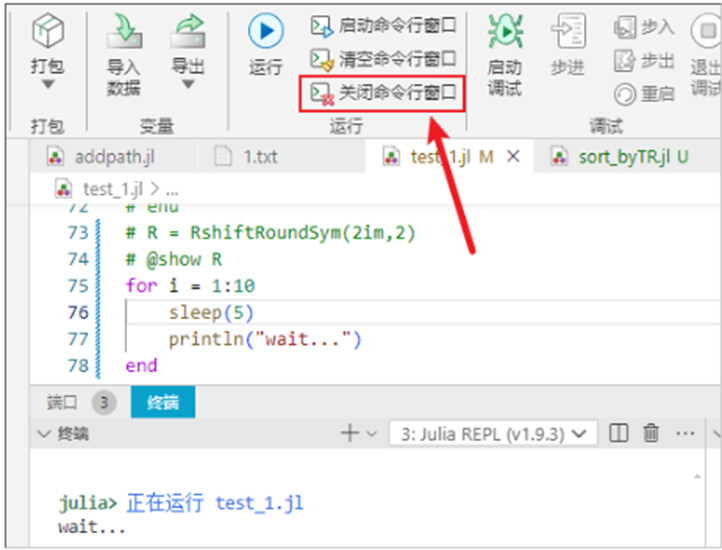Click the 'end' keyword on line 78

tap(141, 366)
